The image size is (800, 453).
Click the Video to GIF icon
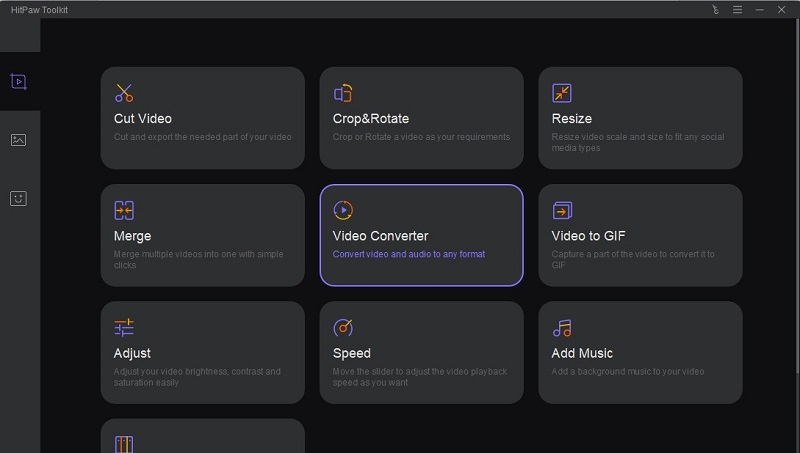pos(562,210)
